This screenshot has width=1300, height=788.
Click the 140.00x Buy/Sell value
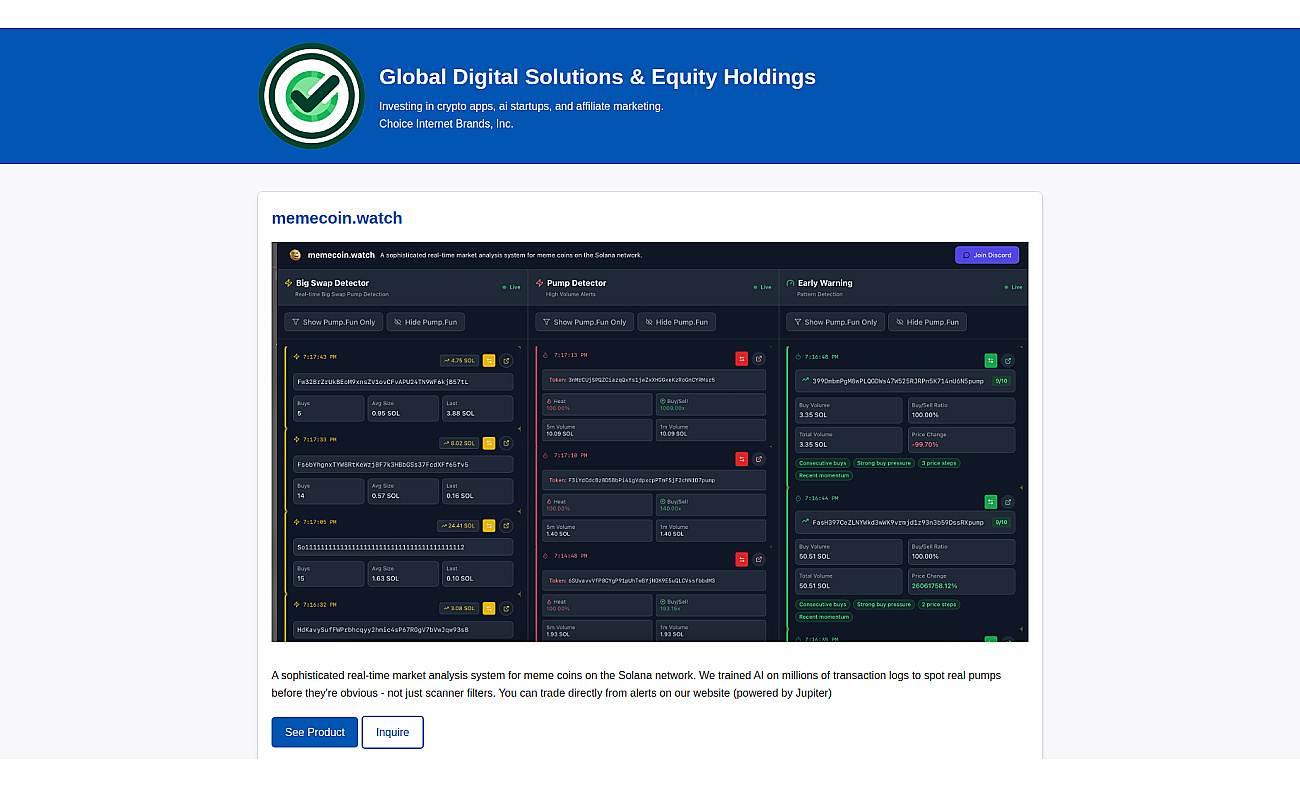tap(671, 508)
